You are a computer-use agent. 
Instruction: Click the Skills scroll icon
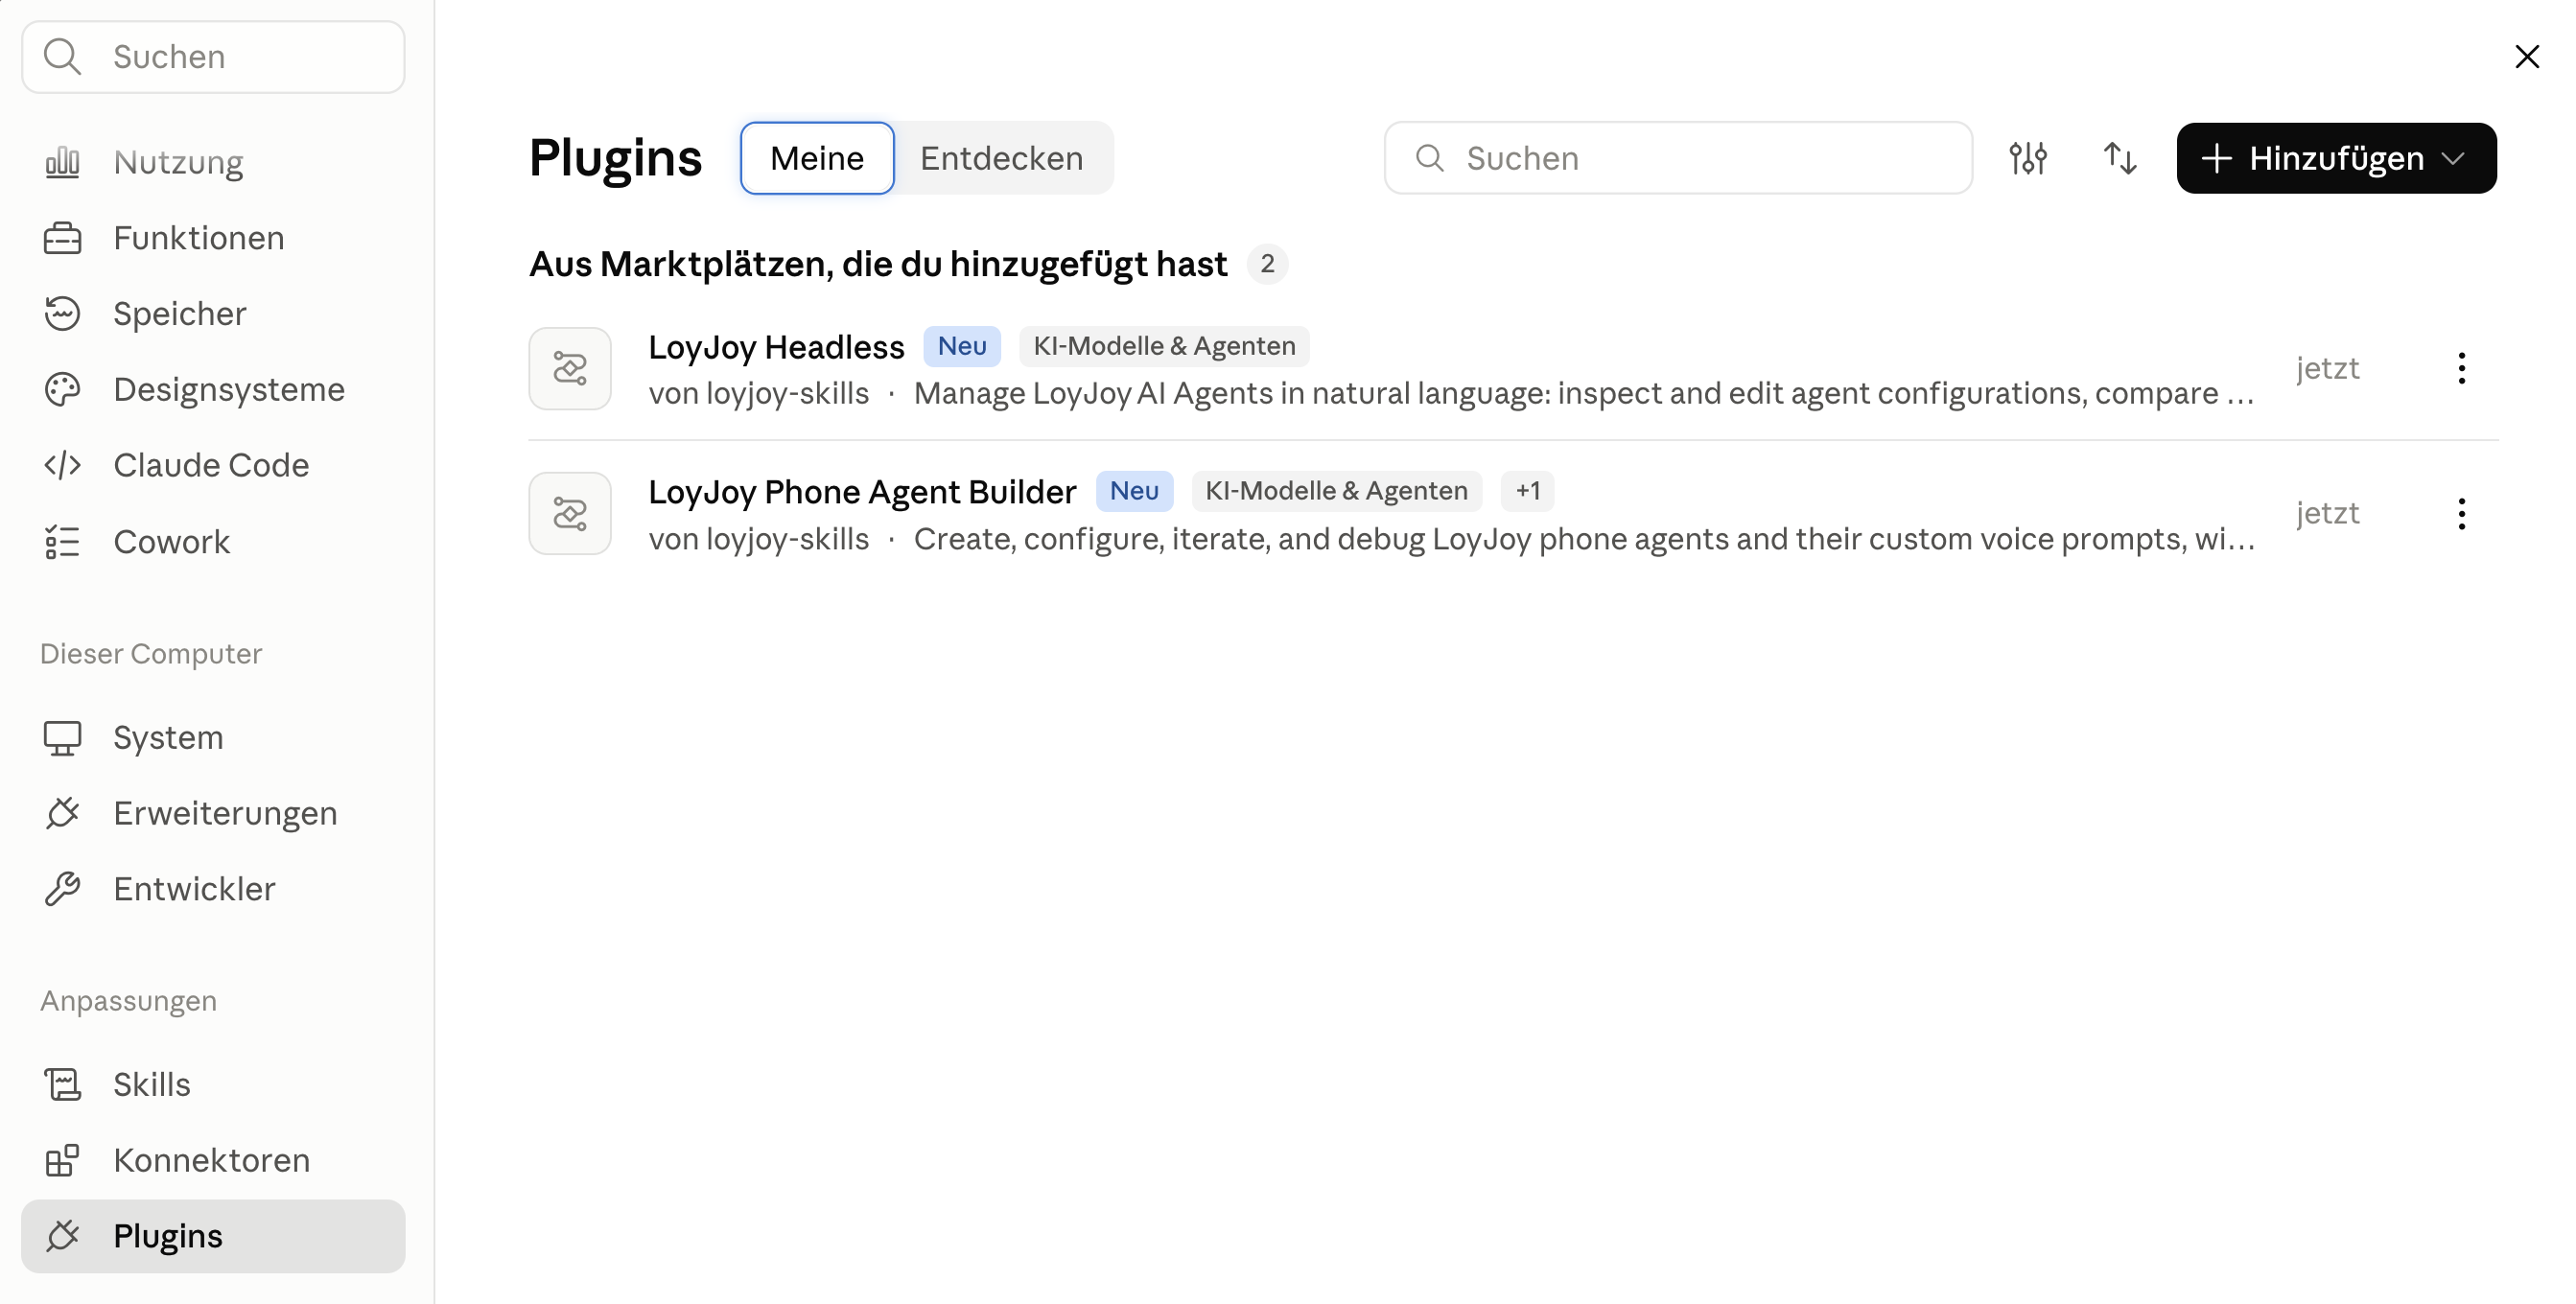62,1084
